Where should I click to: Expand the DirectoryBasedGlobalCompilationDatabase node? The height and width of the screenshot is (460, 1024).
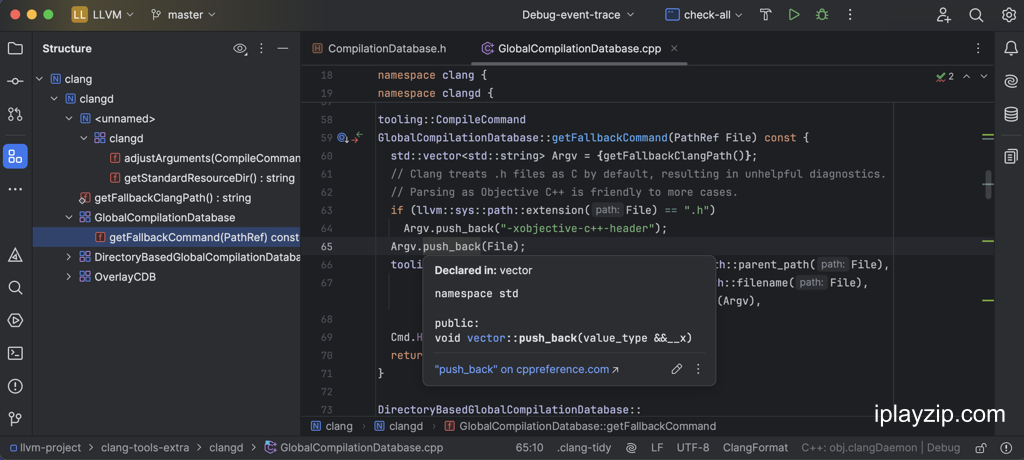click(x=69, y=257)
